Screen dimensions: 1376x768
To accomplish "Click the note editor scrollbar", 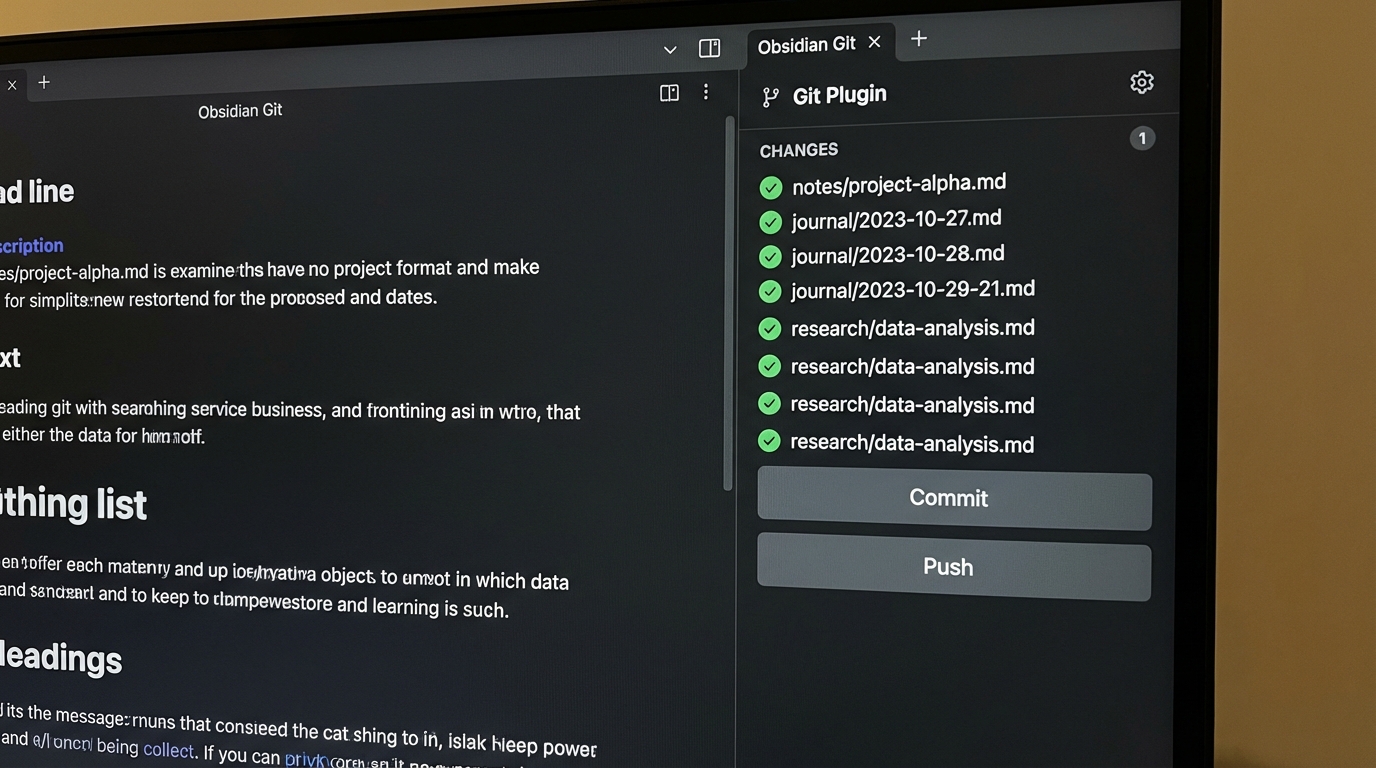I will [729, 303].
